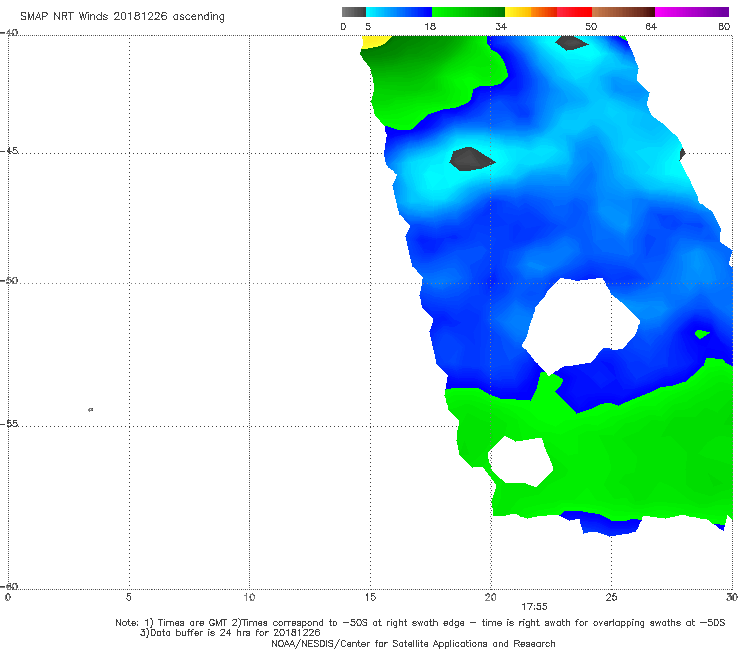The image size is (740, 650).
Task: Select the gray segment of the color bar
Action: click(354, 12)
